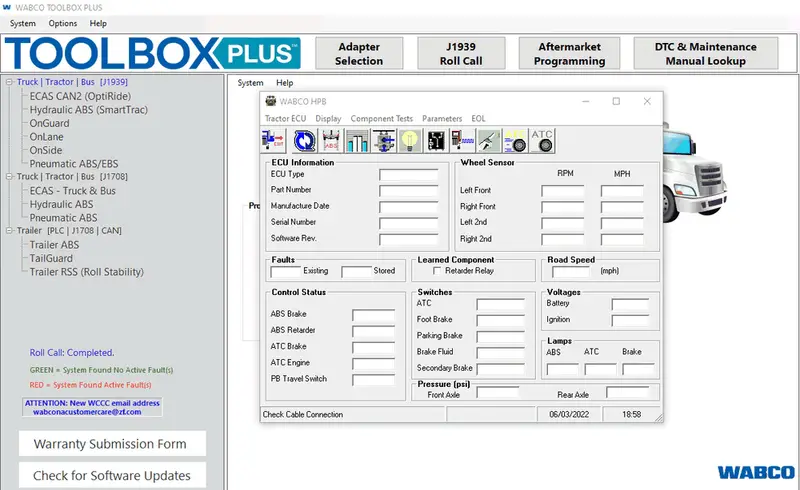The height and width of the screenshot is (490, 800).
Task: Click the bar chart toolbar icon
Action: click(357, 140)
